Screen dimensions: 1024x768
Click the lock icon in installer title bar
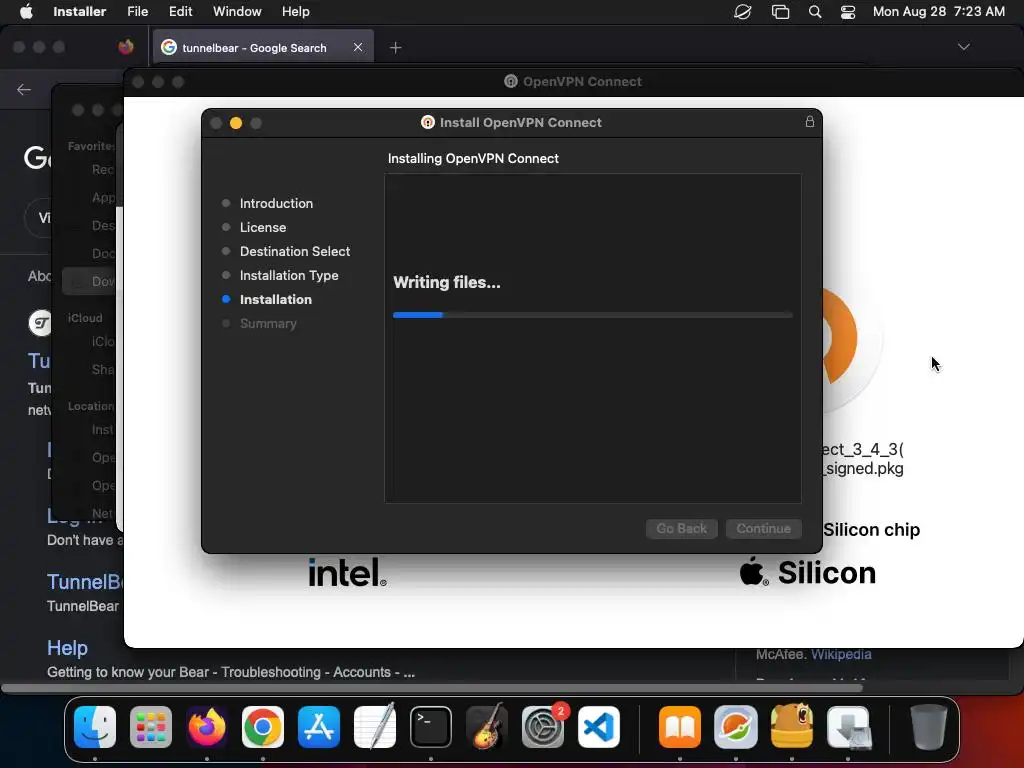810,121
